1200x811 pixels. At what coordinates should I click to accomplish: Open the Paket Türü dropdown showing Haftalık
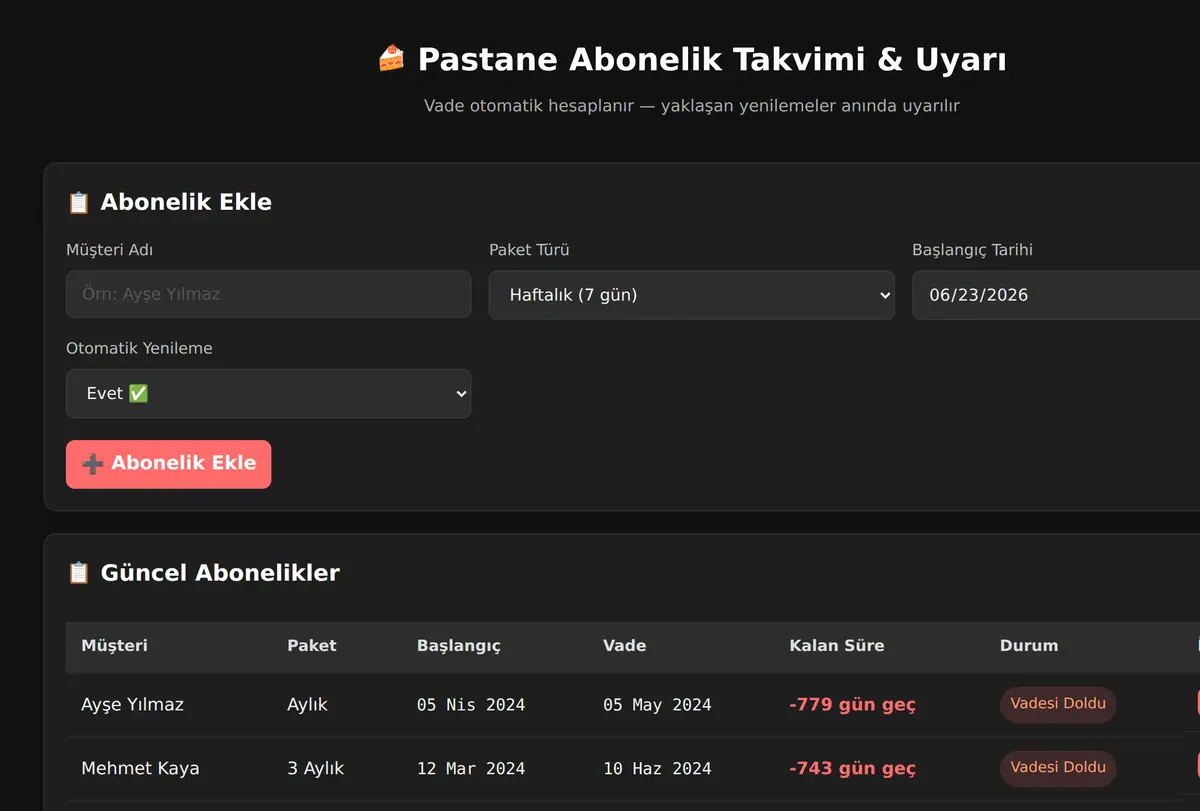691,295
